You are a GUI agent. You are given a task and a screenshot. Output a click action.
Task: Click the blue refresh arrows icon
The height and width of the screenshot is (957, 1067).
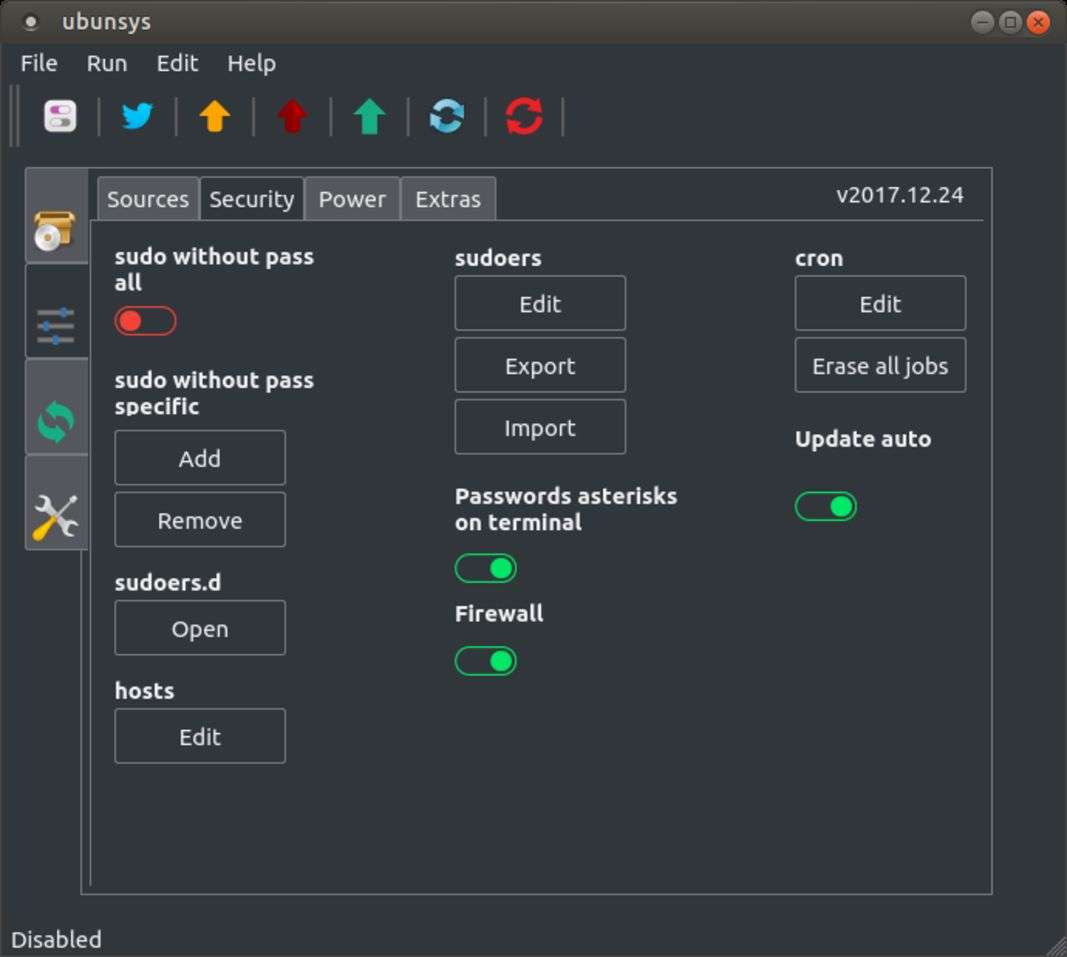447,117
